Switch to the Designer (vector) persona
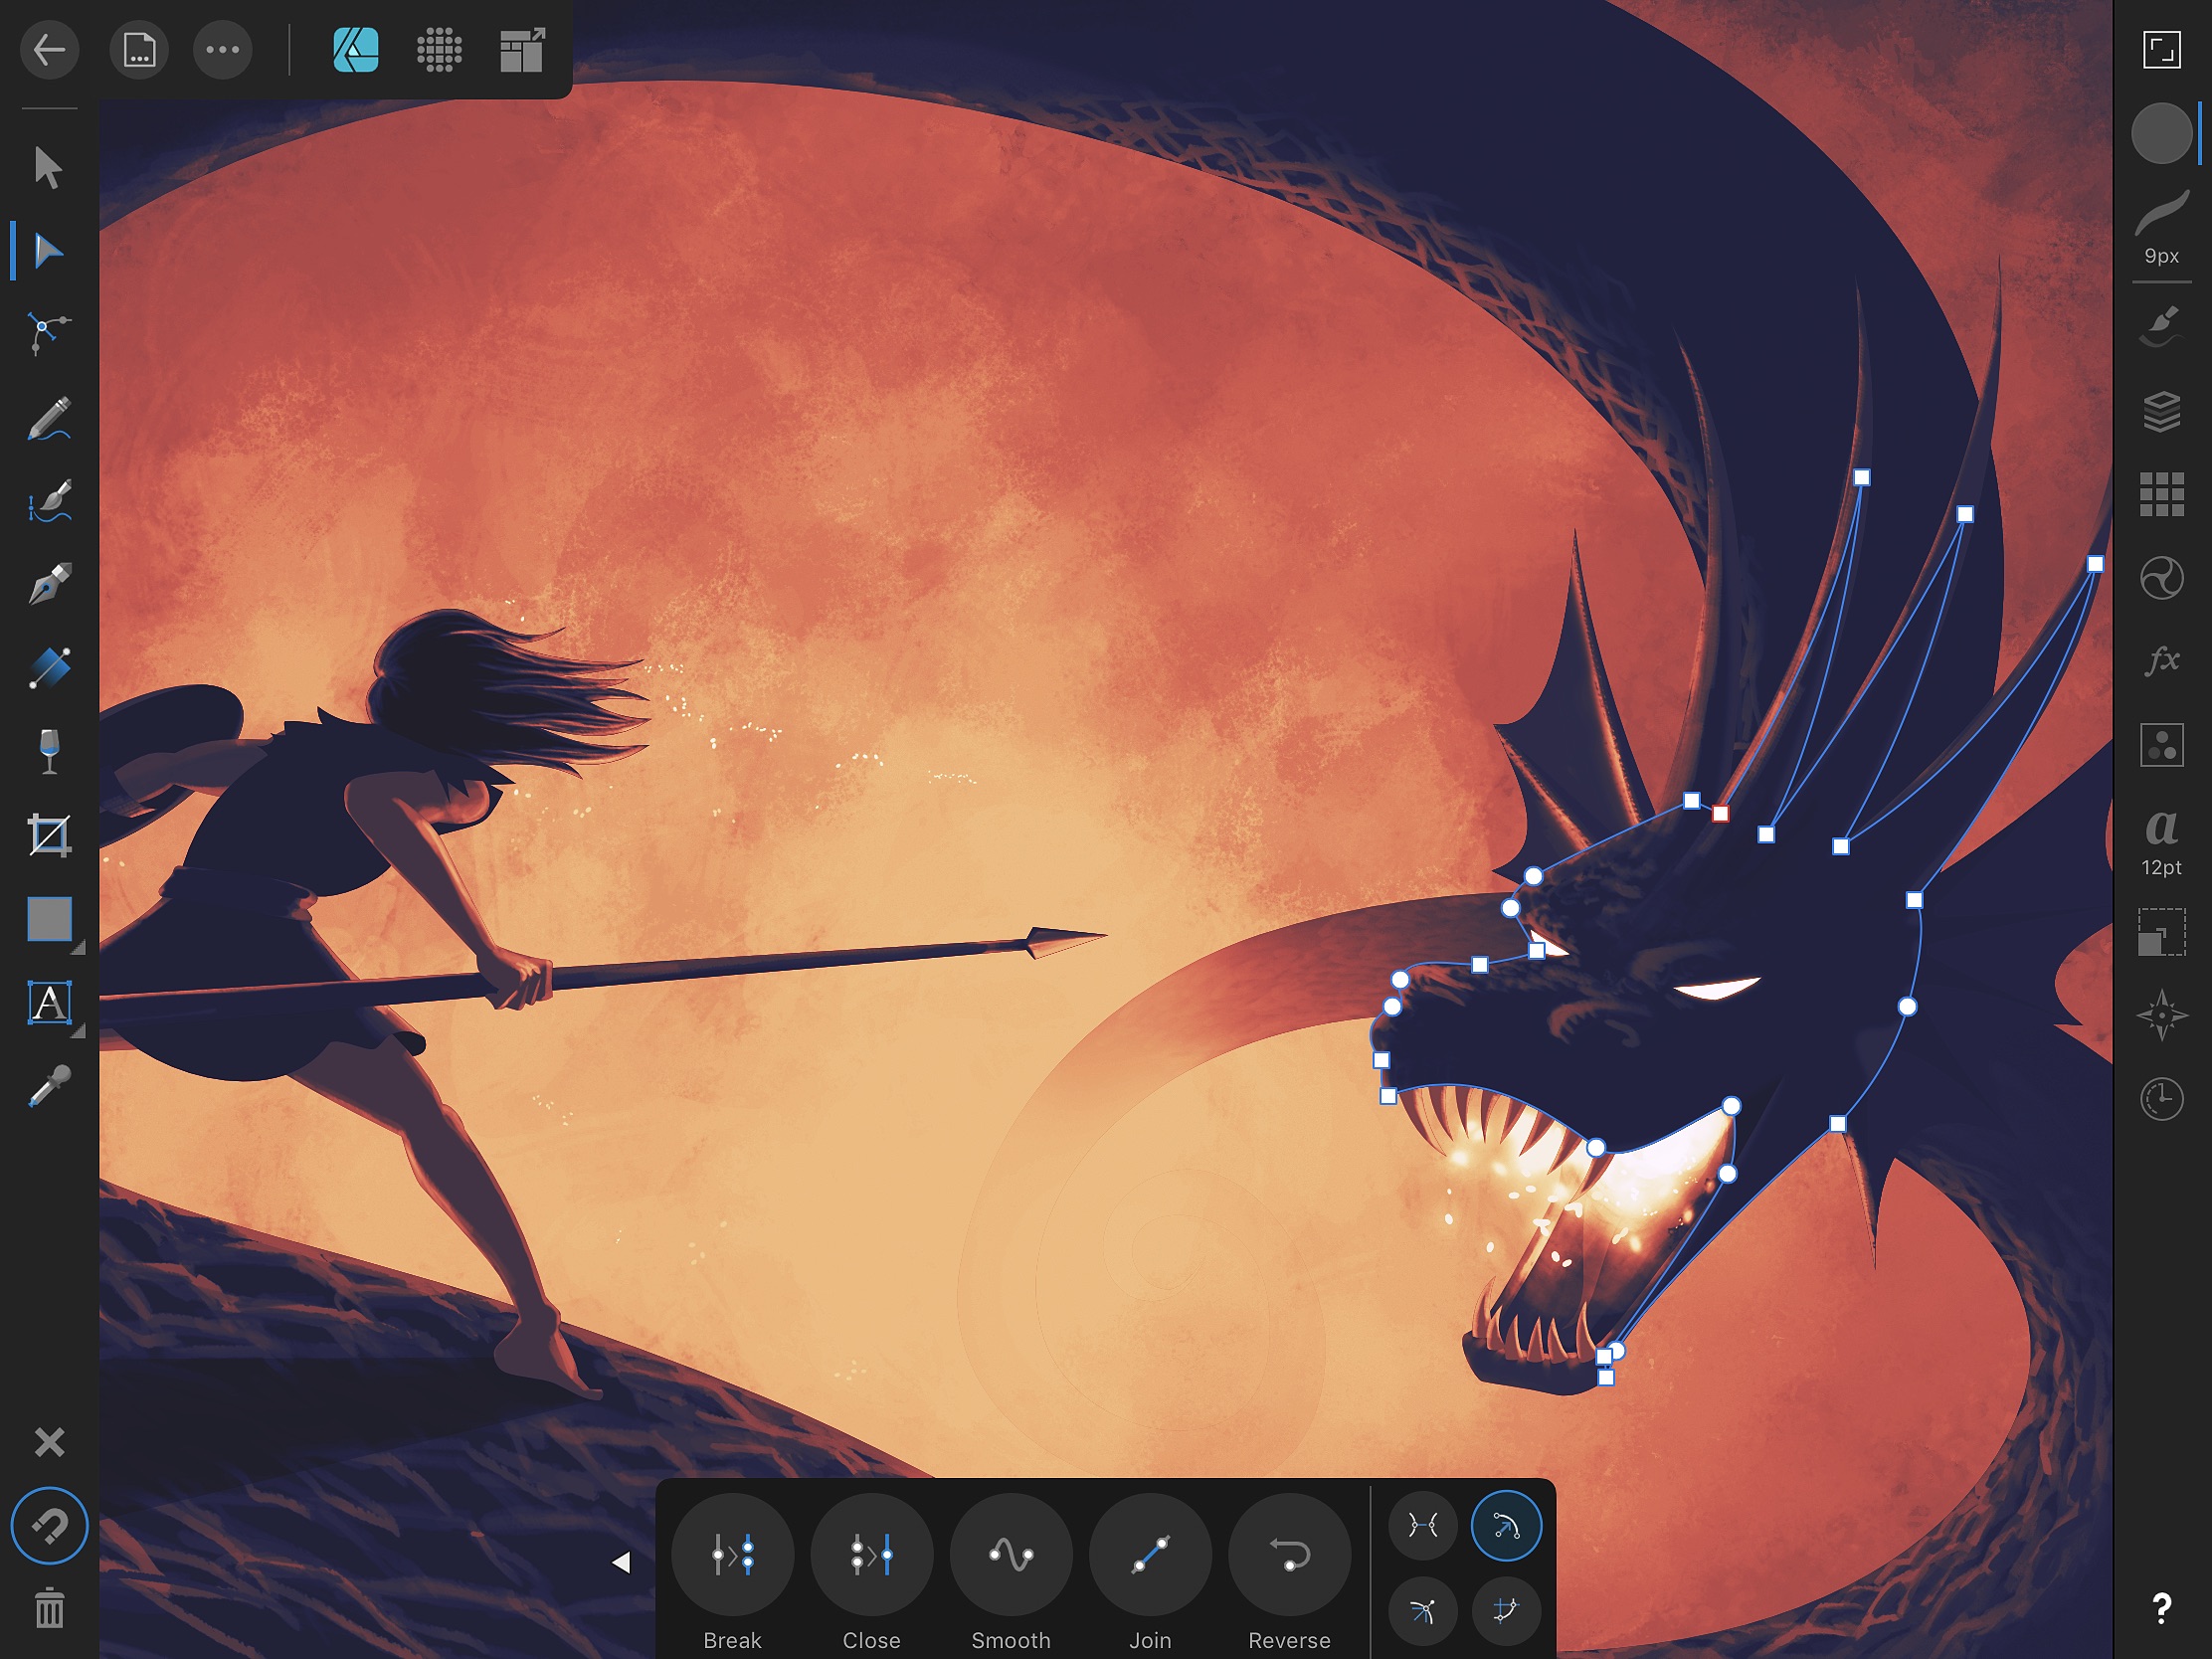The width and height of the screenshot is (2212, 1659). pyautogui.click(x=356, y=49)
